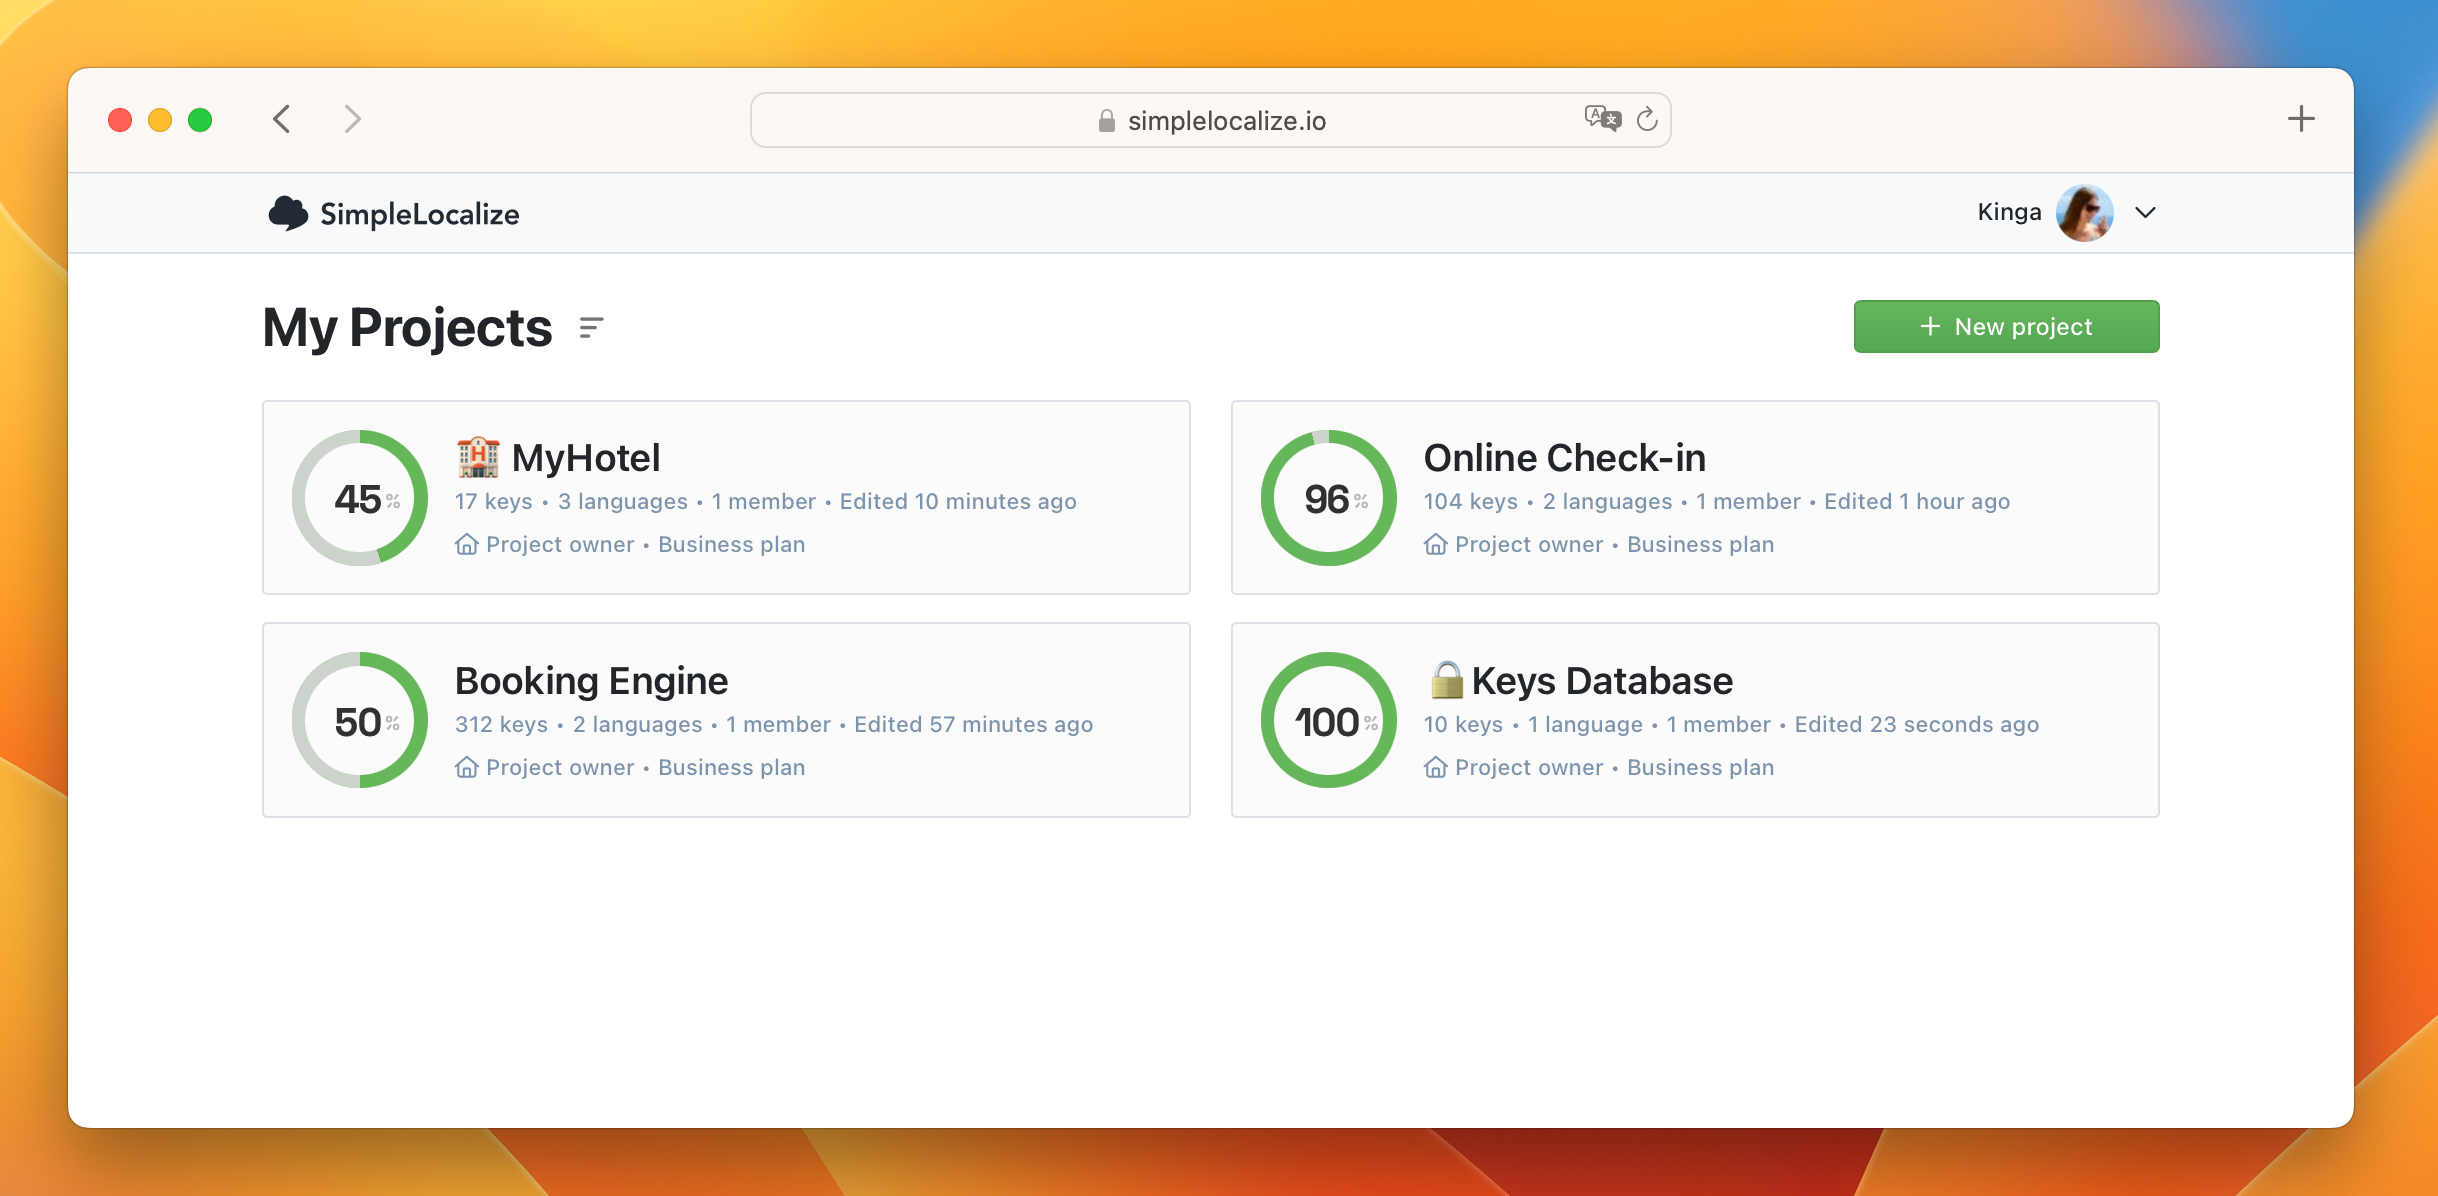Open a new tab with the plus icon
This screenshot has width=2438, height=1196.
2301,119
